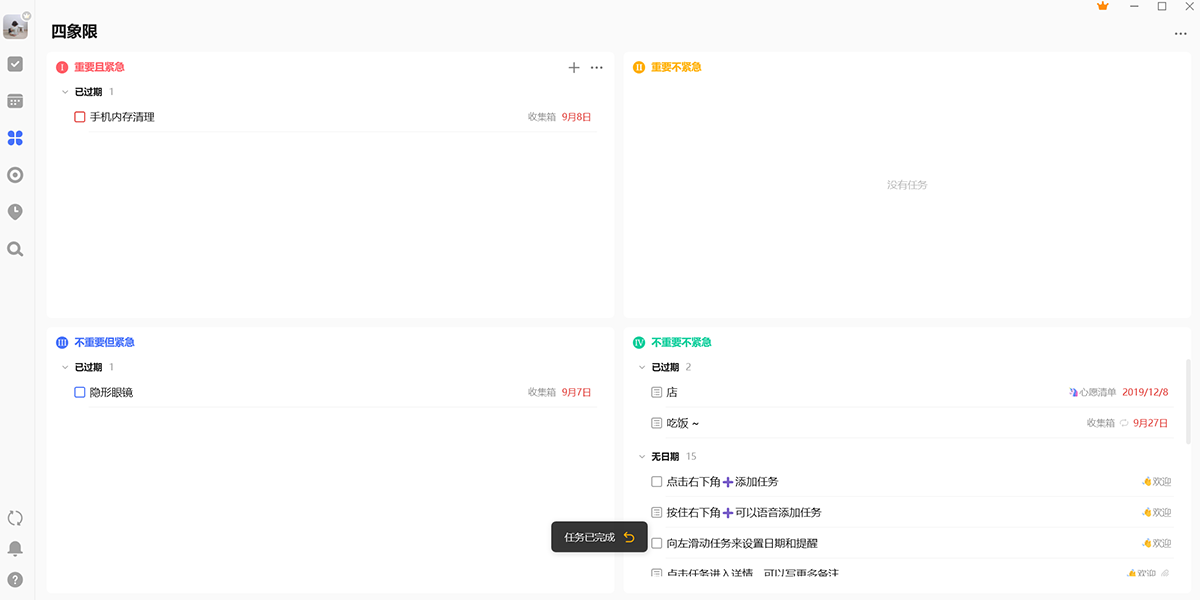The width and height of the screenshot is (1200, 600).
Task: Open the habit clock icon in sidebar
Action: (x=15, y=212)
